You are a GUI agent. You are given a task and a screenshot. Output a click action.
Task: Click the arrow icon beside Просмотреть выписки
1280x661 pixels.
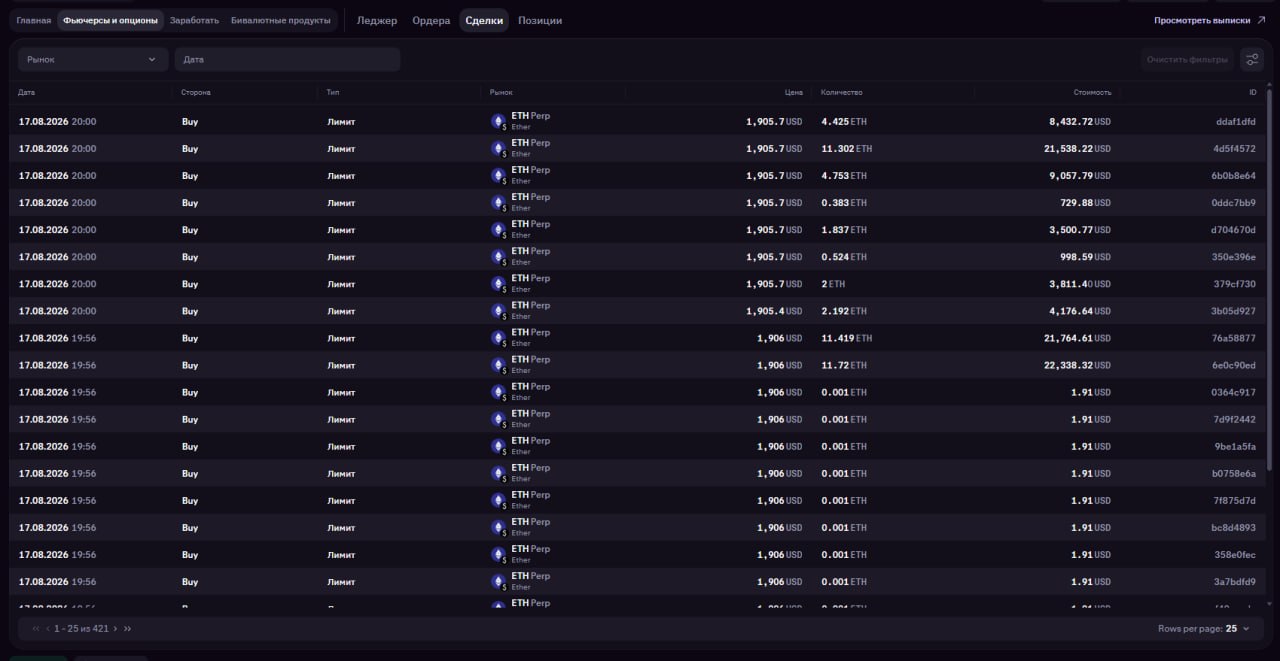click(x=1261, y=20)
